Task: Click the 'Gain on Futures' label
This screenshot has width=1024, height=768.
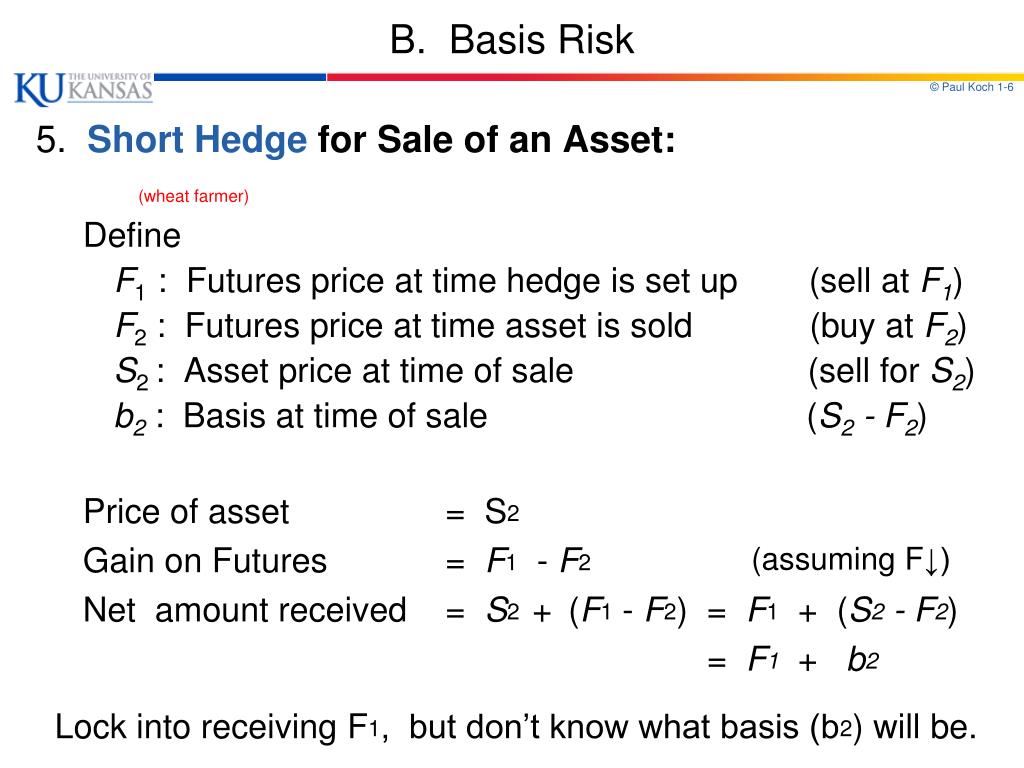Action: tap(205, 561)
